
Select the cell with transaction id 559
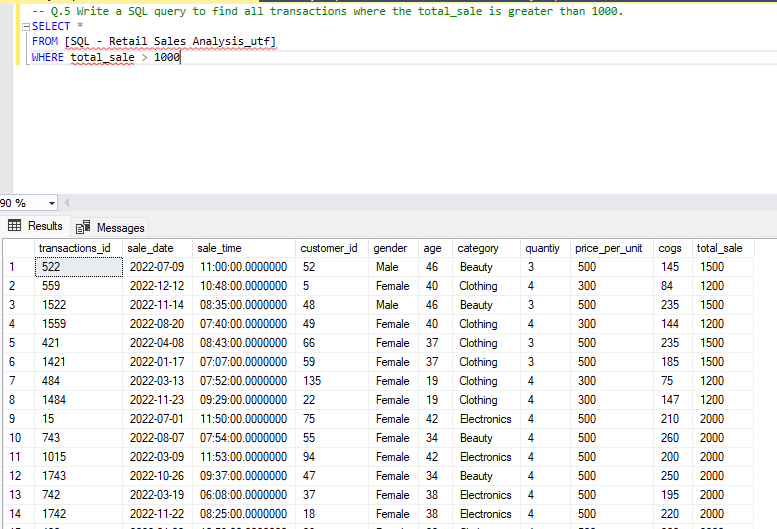click(x=78, y=286)
